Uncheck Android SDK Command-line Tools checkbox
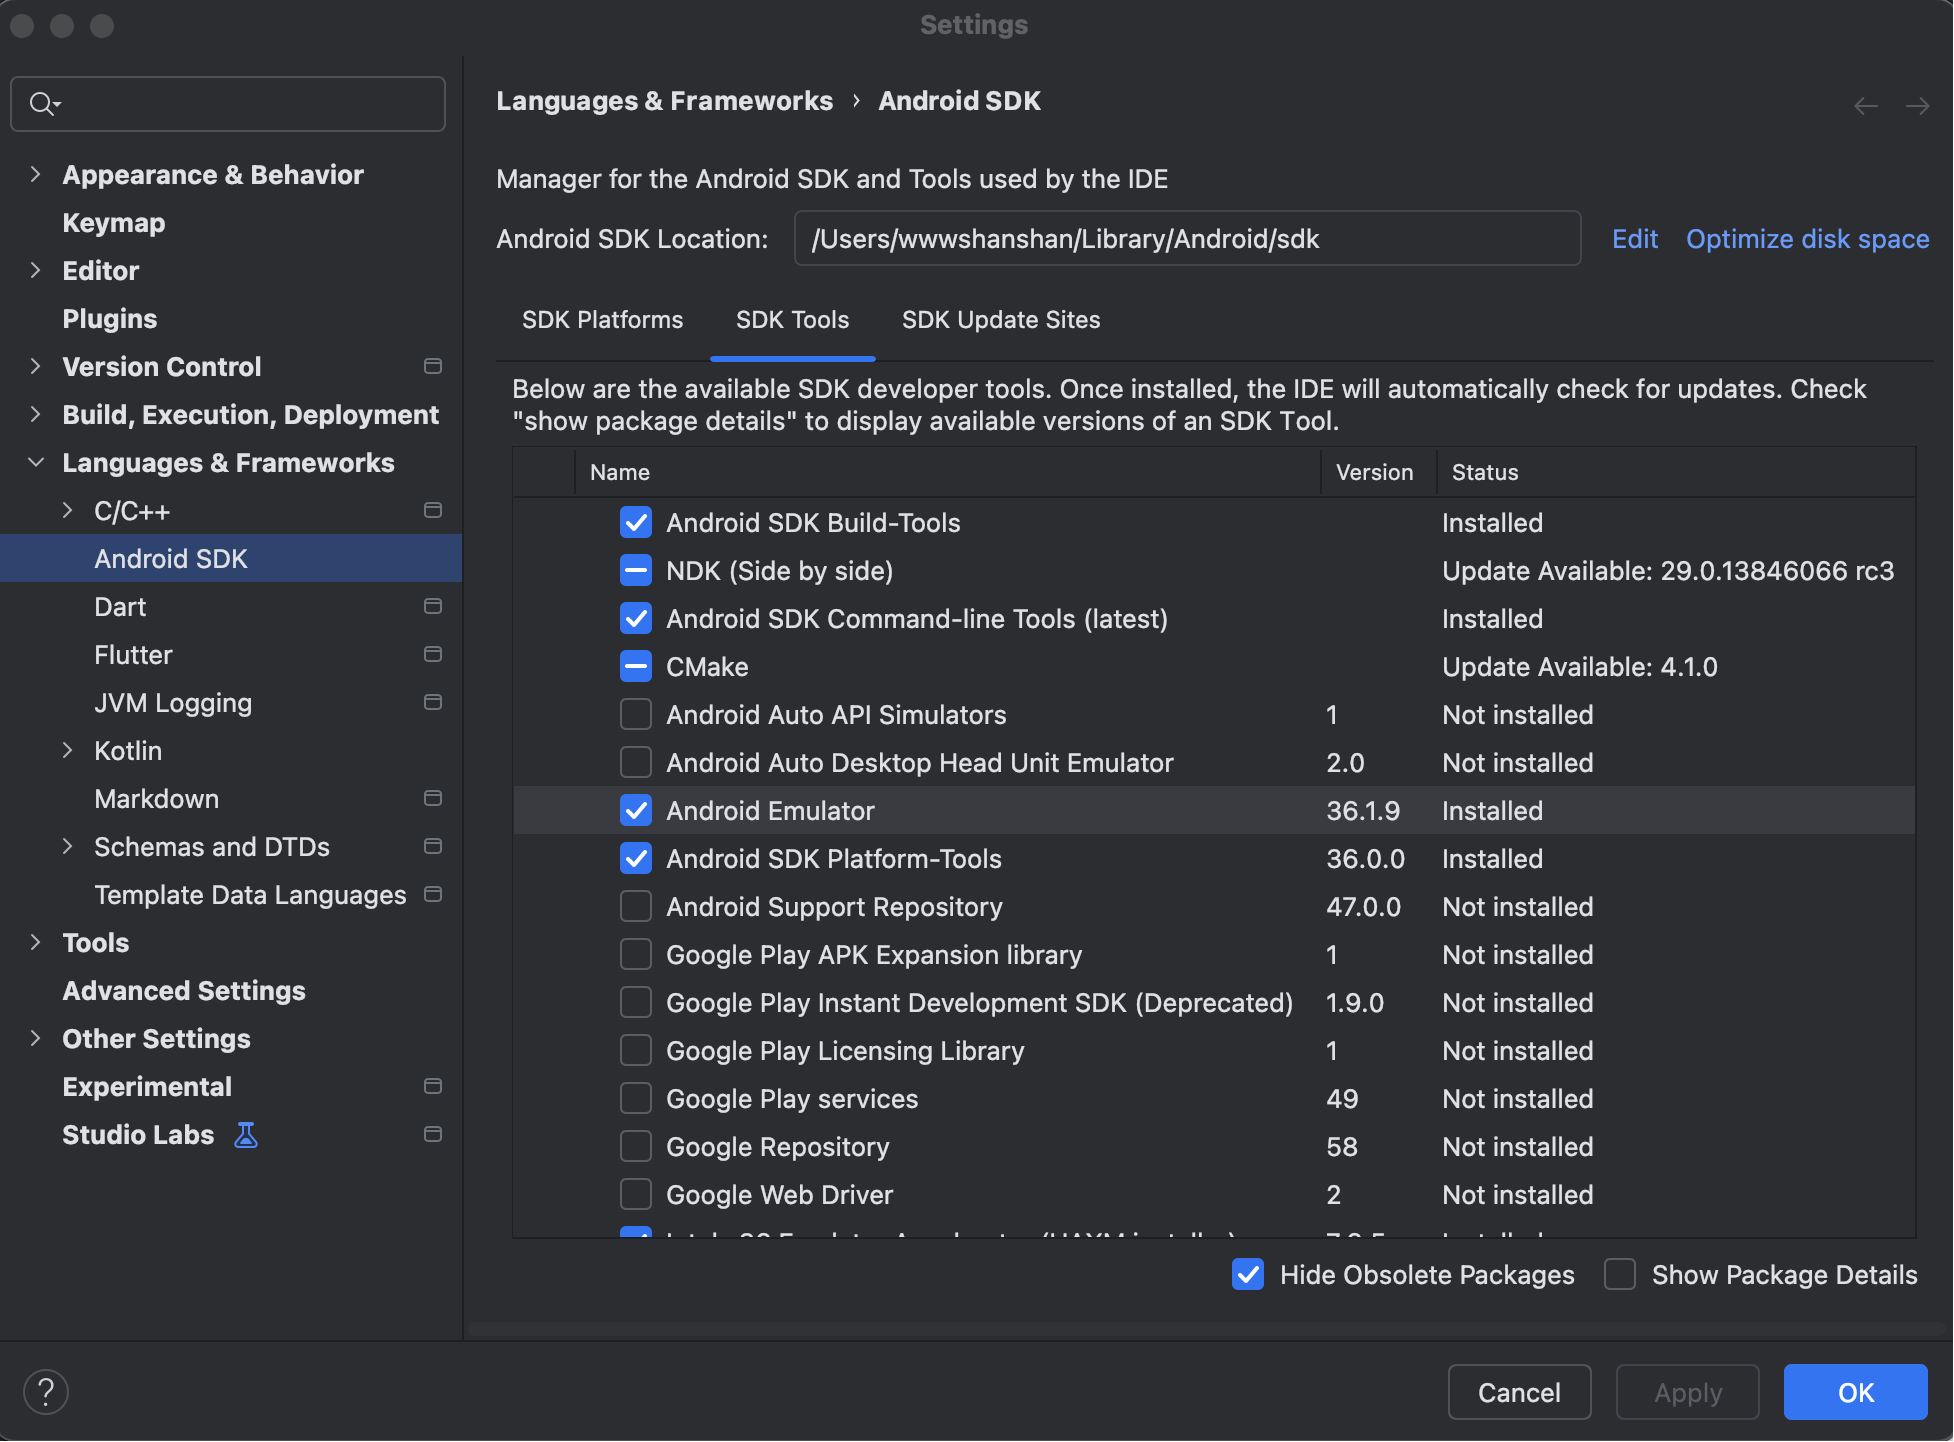Image resolution: width=1954 pixels, height=1442 pixels. coord(636,619)
